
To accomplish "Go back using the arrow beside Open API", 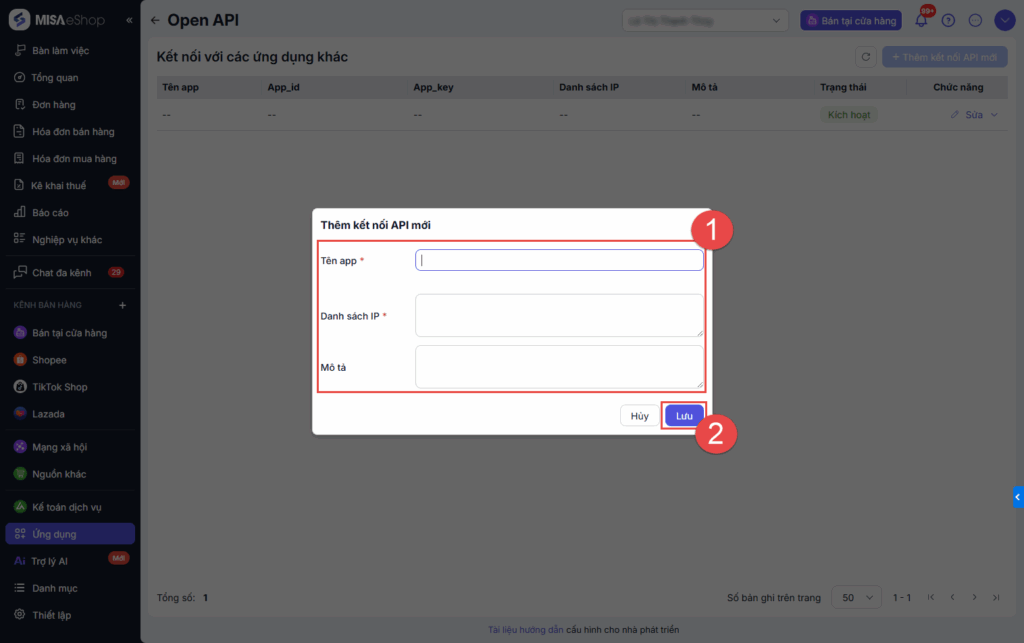I will 155,20.
